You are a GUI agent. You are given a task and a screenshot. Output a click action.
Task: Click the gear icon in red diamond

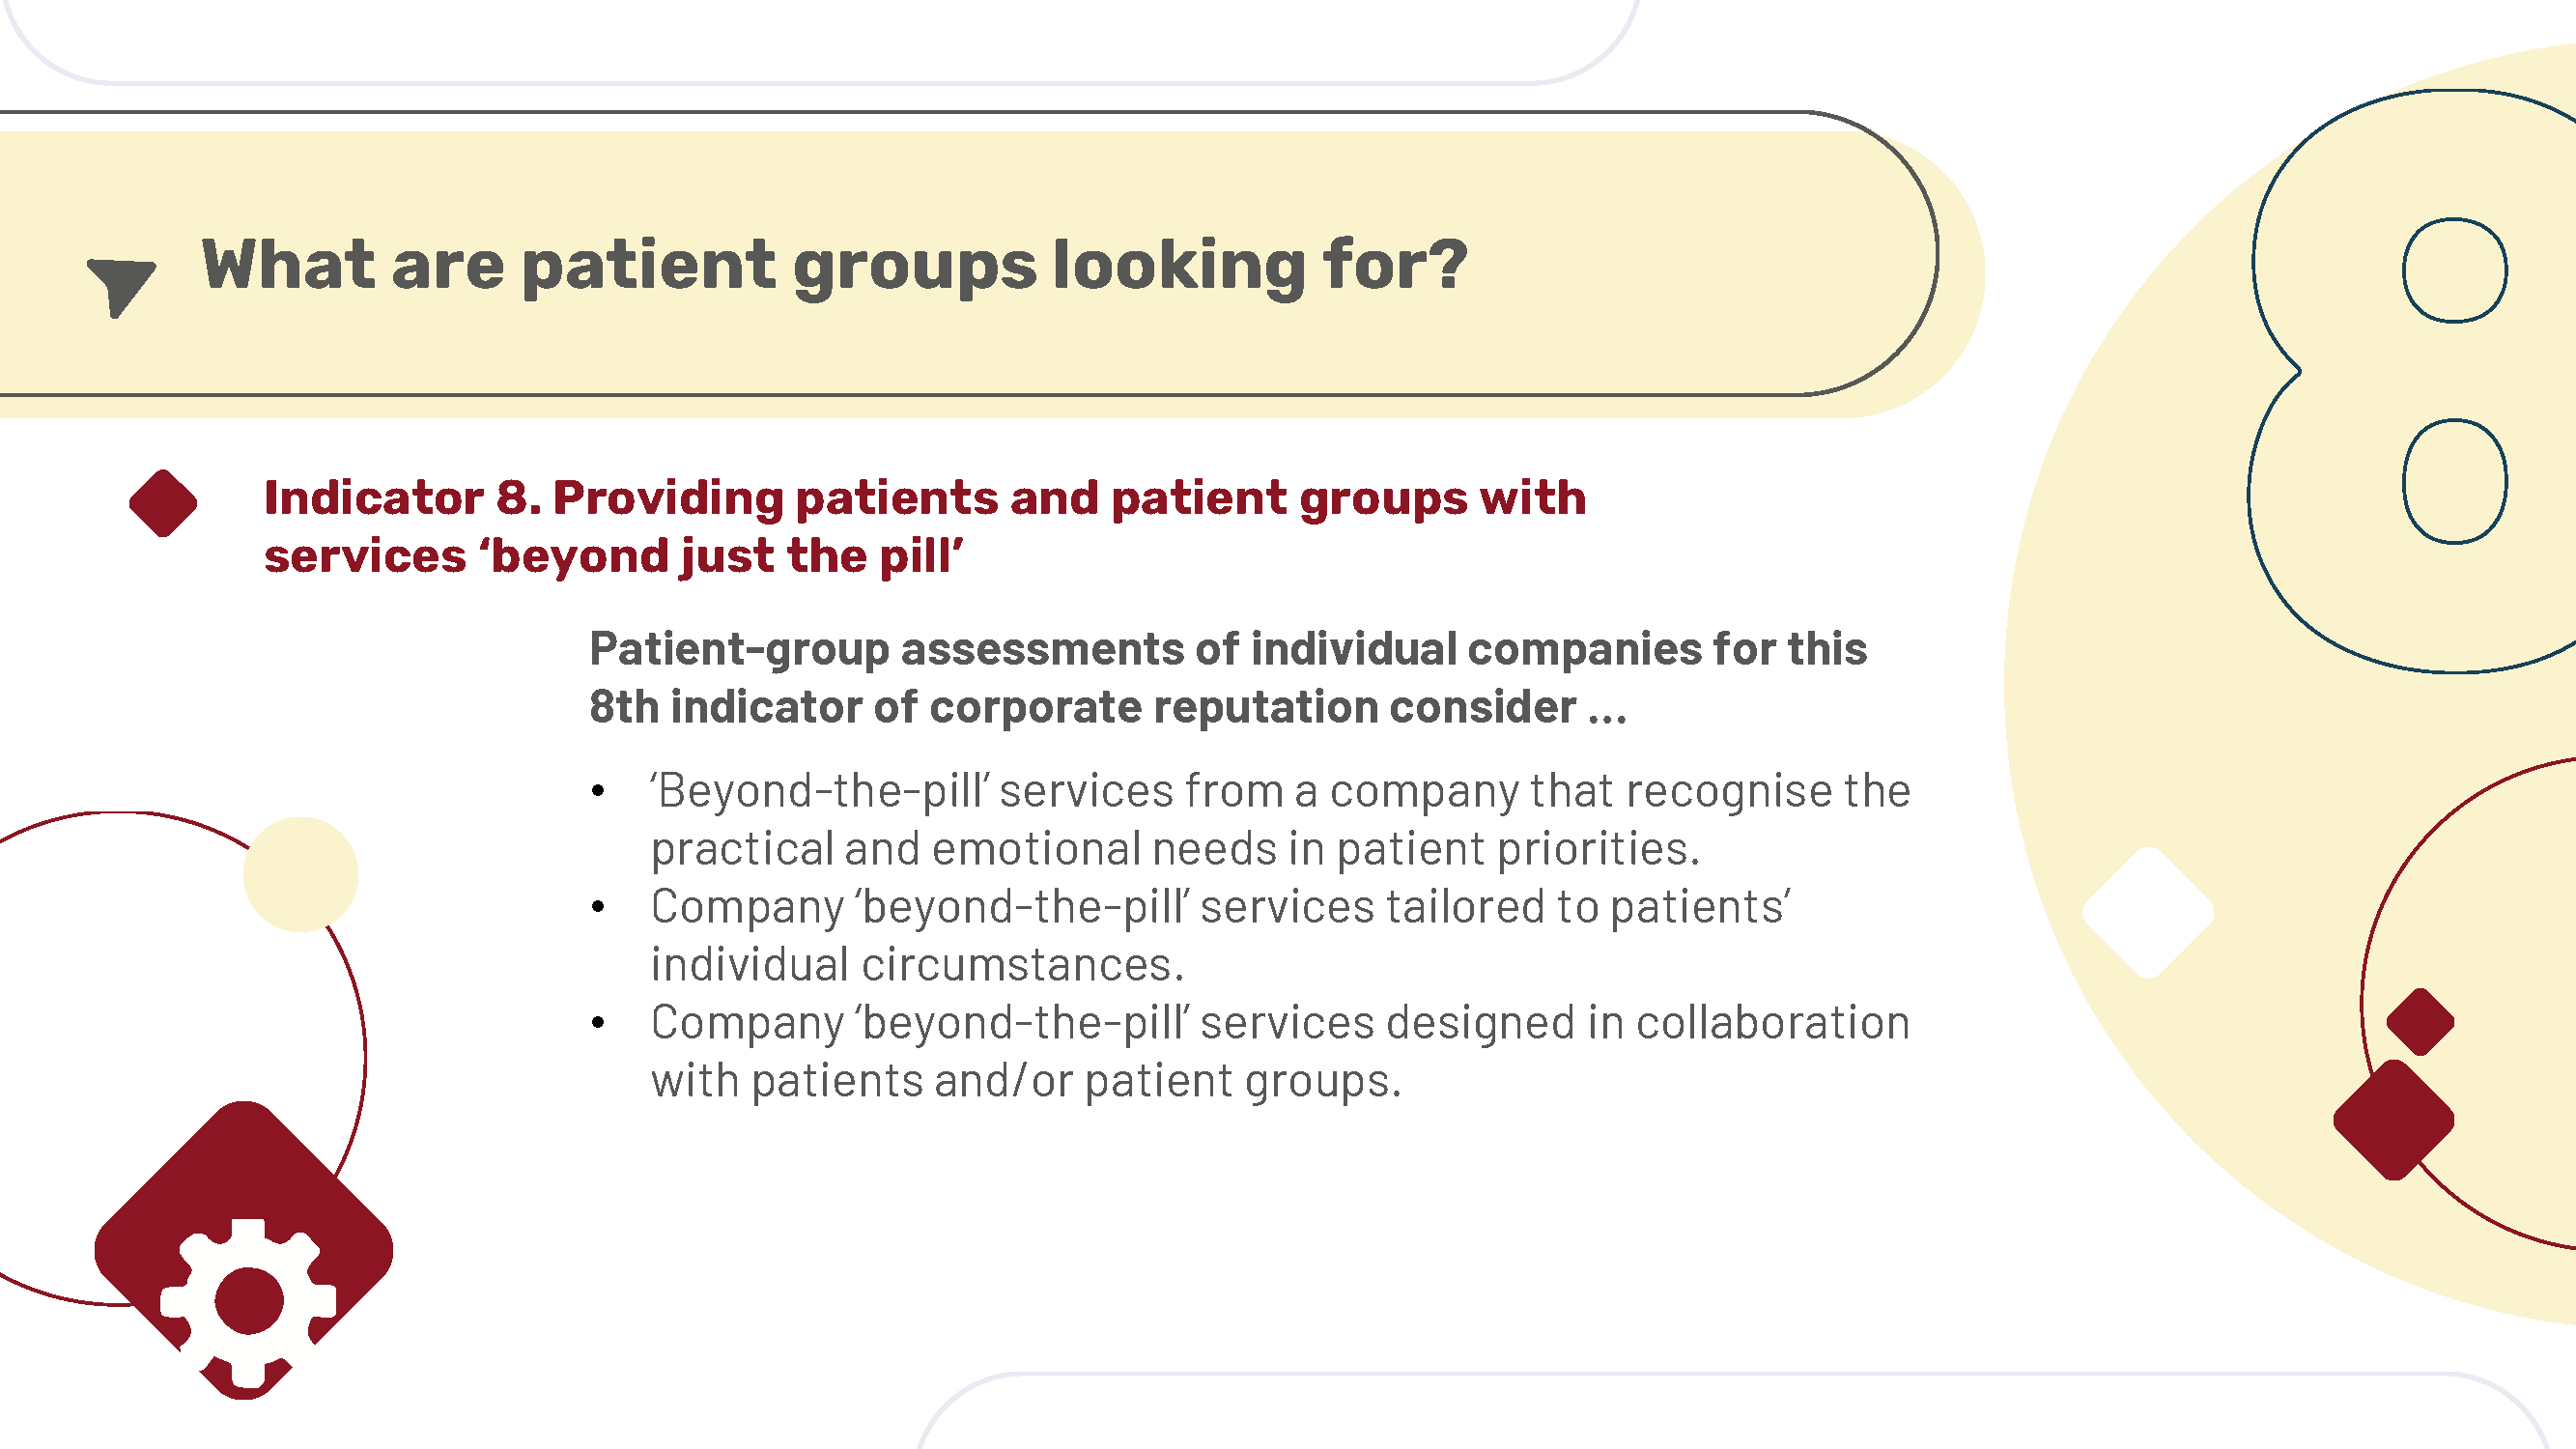click(247, 1302)
